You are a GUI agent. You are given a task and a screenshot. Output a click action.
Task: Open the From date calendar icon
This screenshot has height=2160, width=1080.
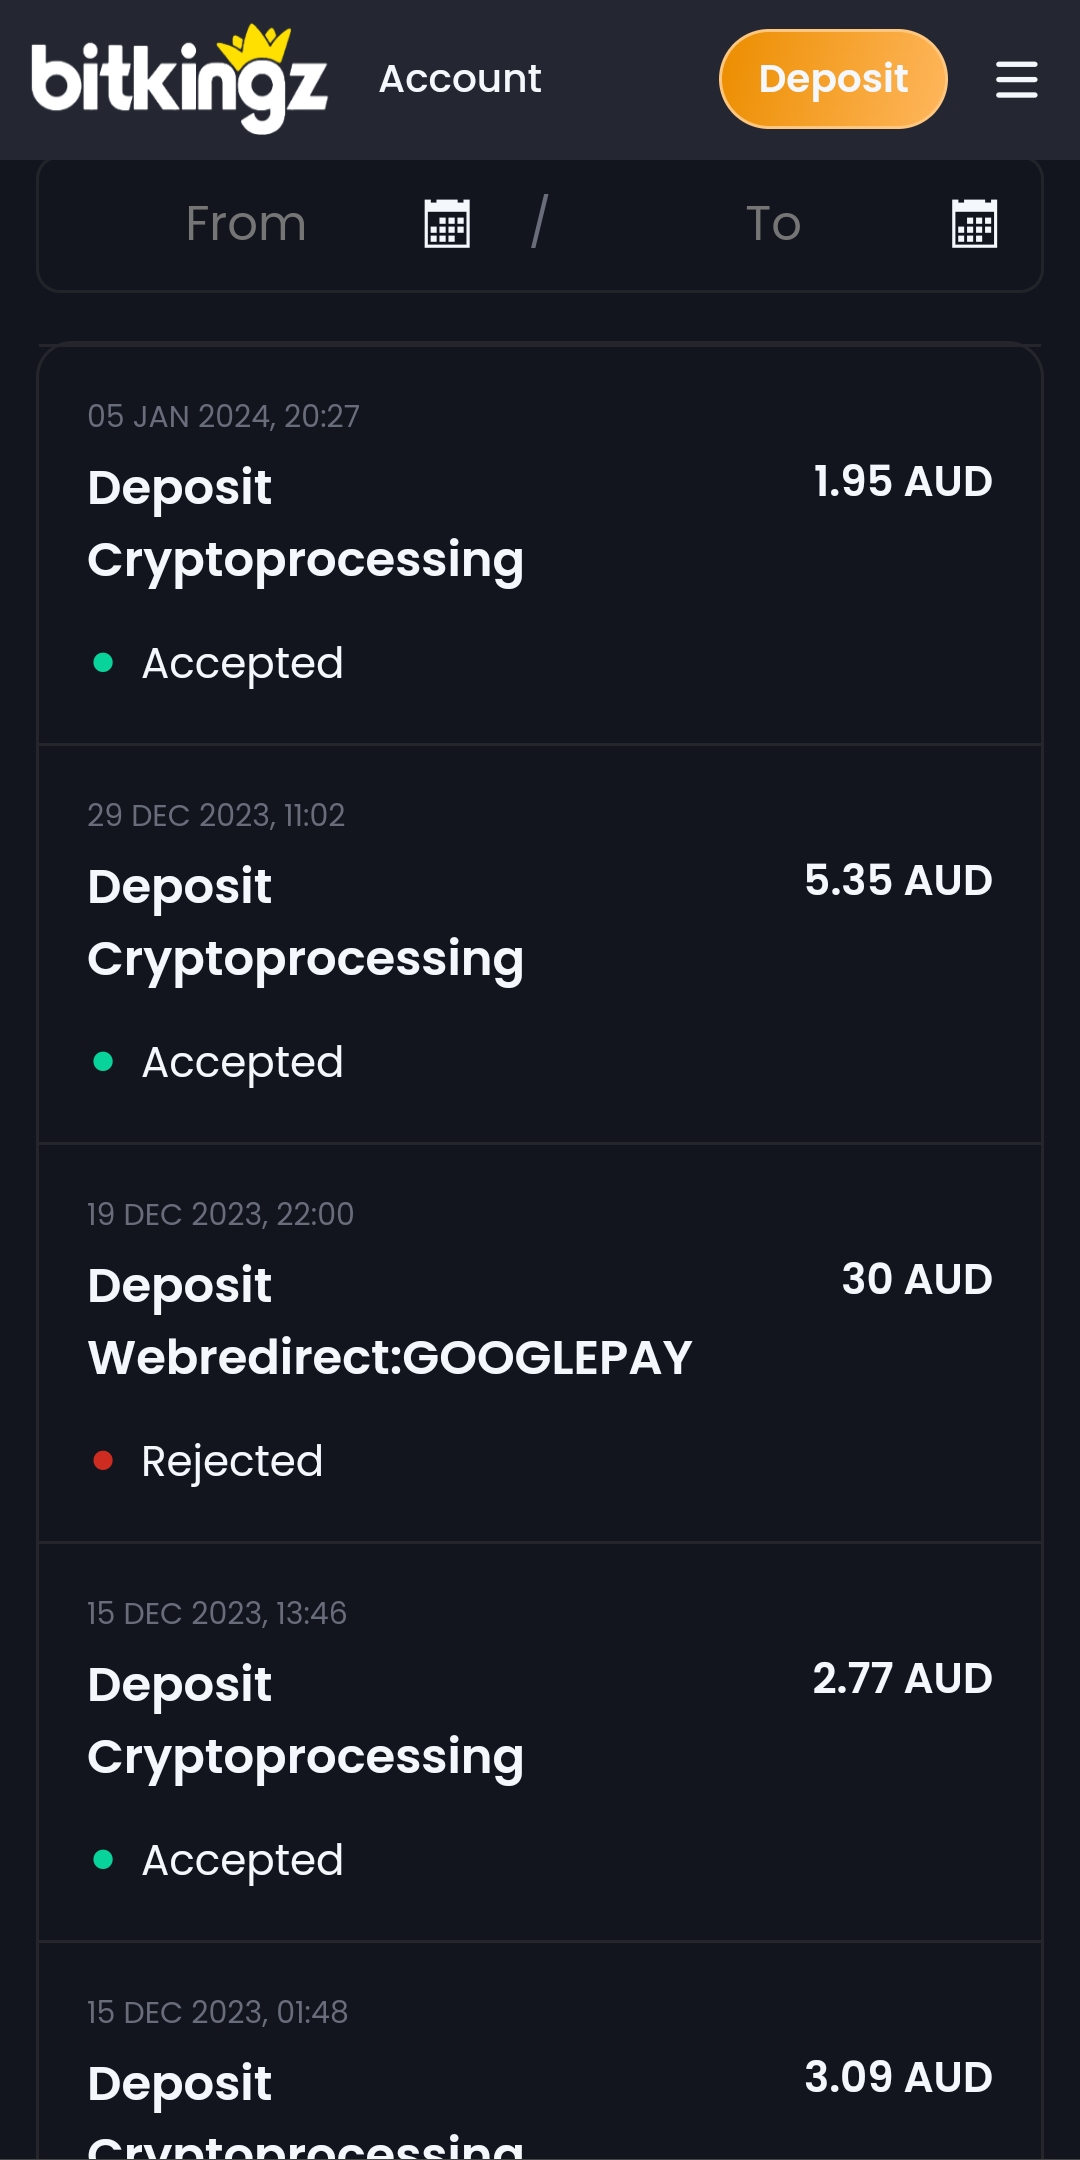[447, 223]
